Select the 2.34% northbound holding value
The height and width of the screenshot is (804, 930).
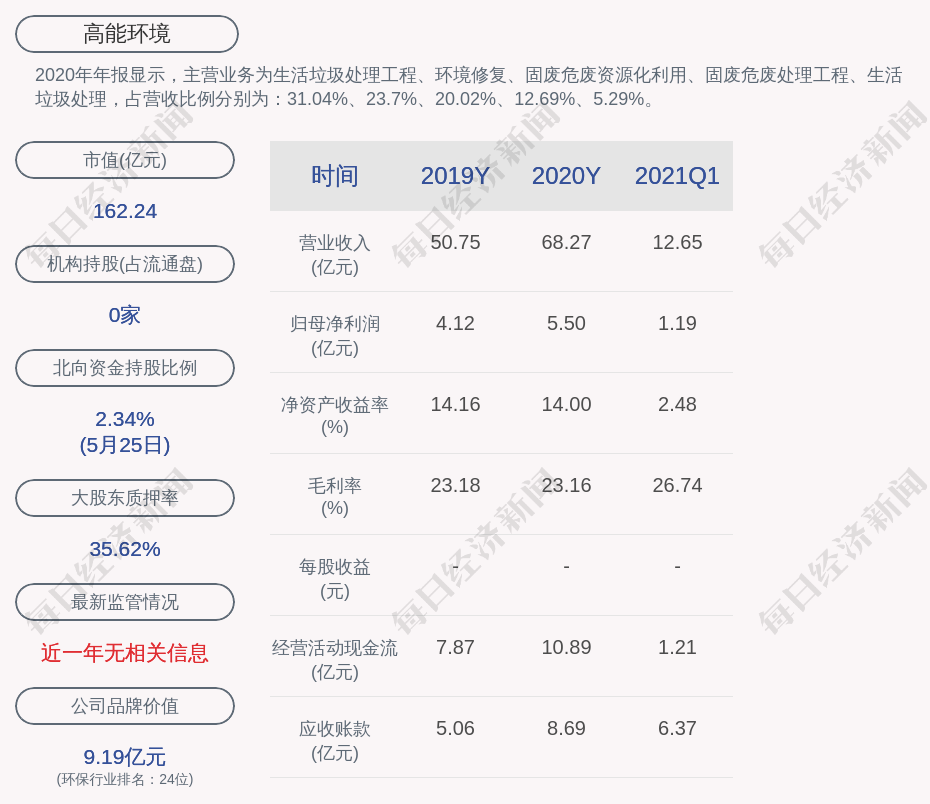125,419
